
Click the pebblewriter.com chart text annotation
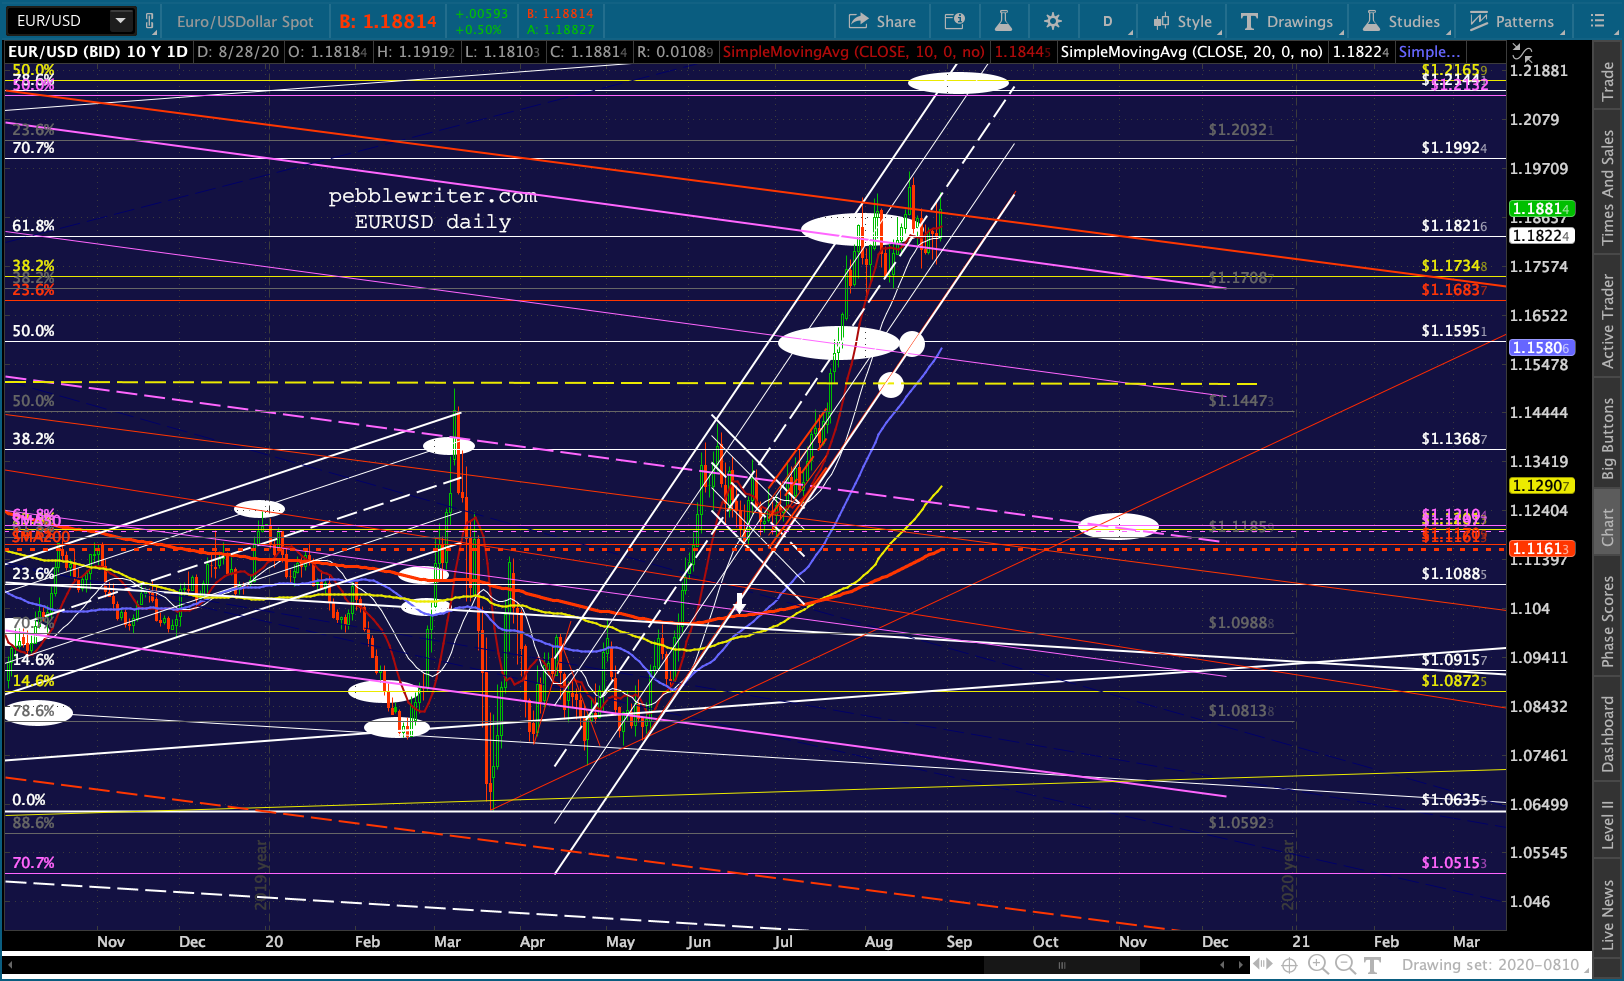(x=433, y=196)
